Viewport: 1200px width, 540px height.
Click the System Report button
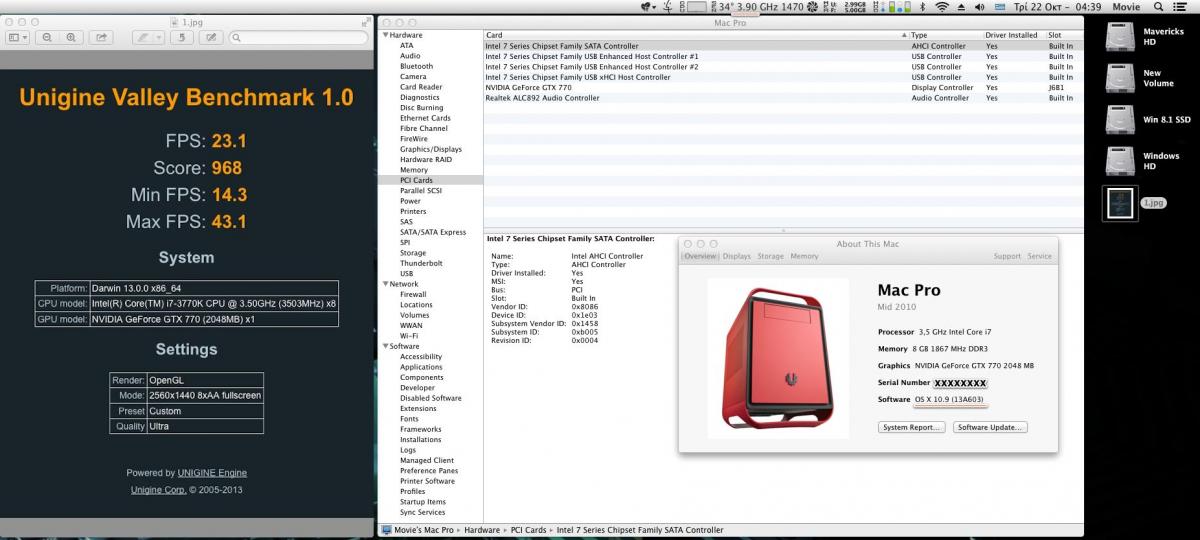pos(911,427)
